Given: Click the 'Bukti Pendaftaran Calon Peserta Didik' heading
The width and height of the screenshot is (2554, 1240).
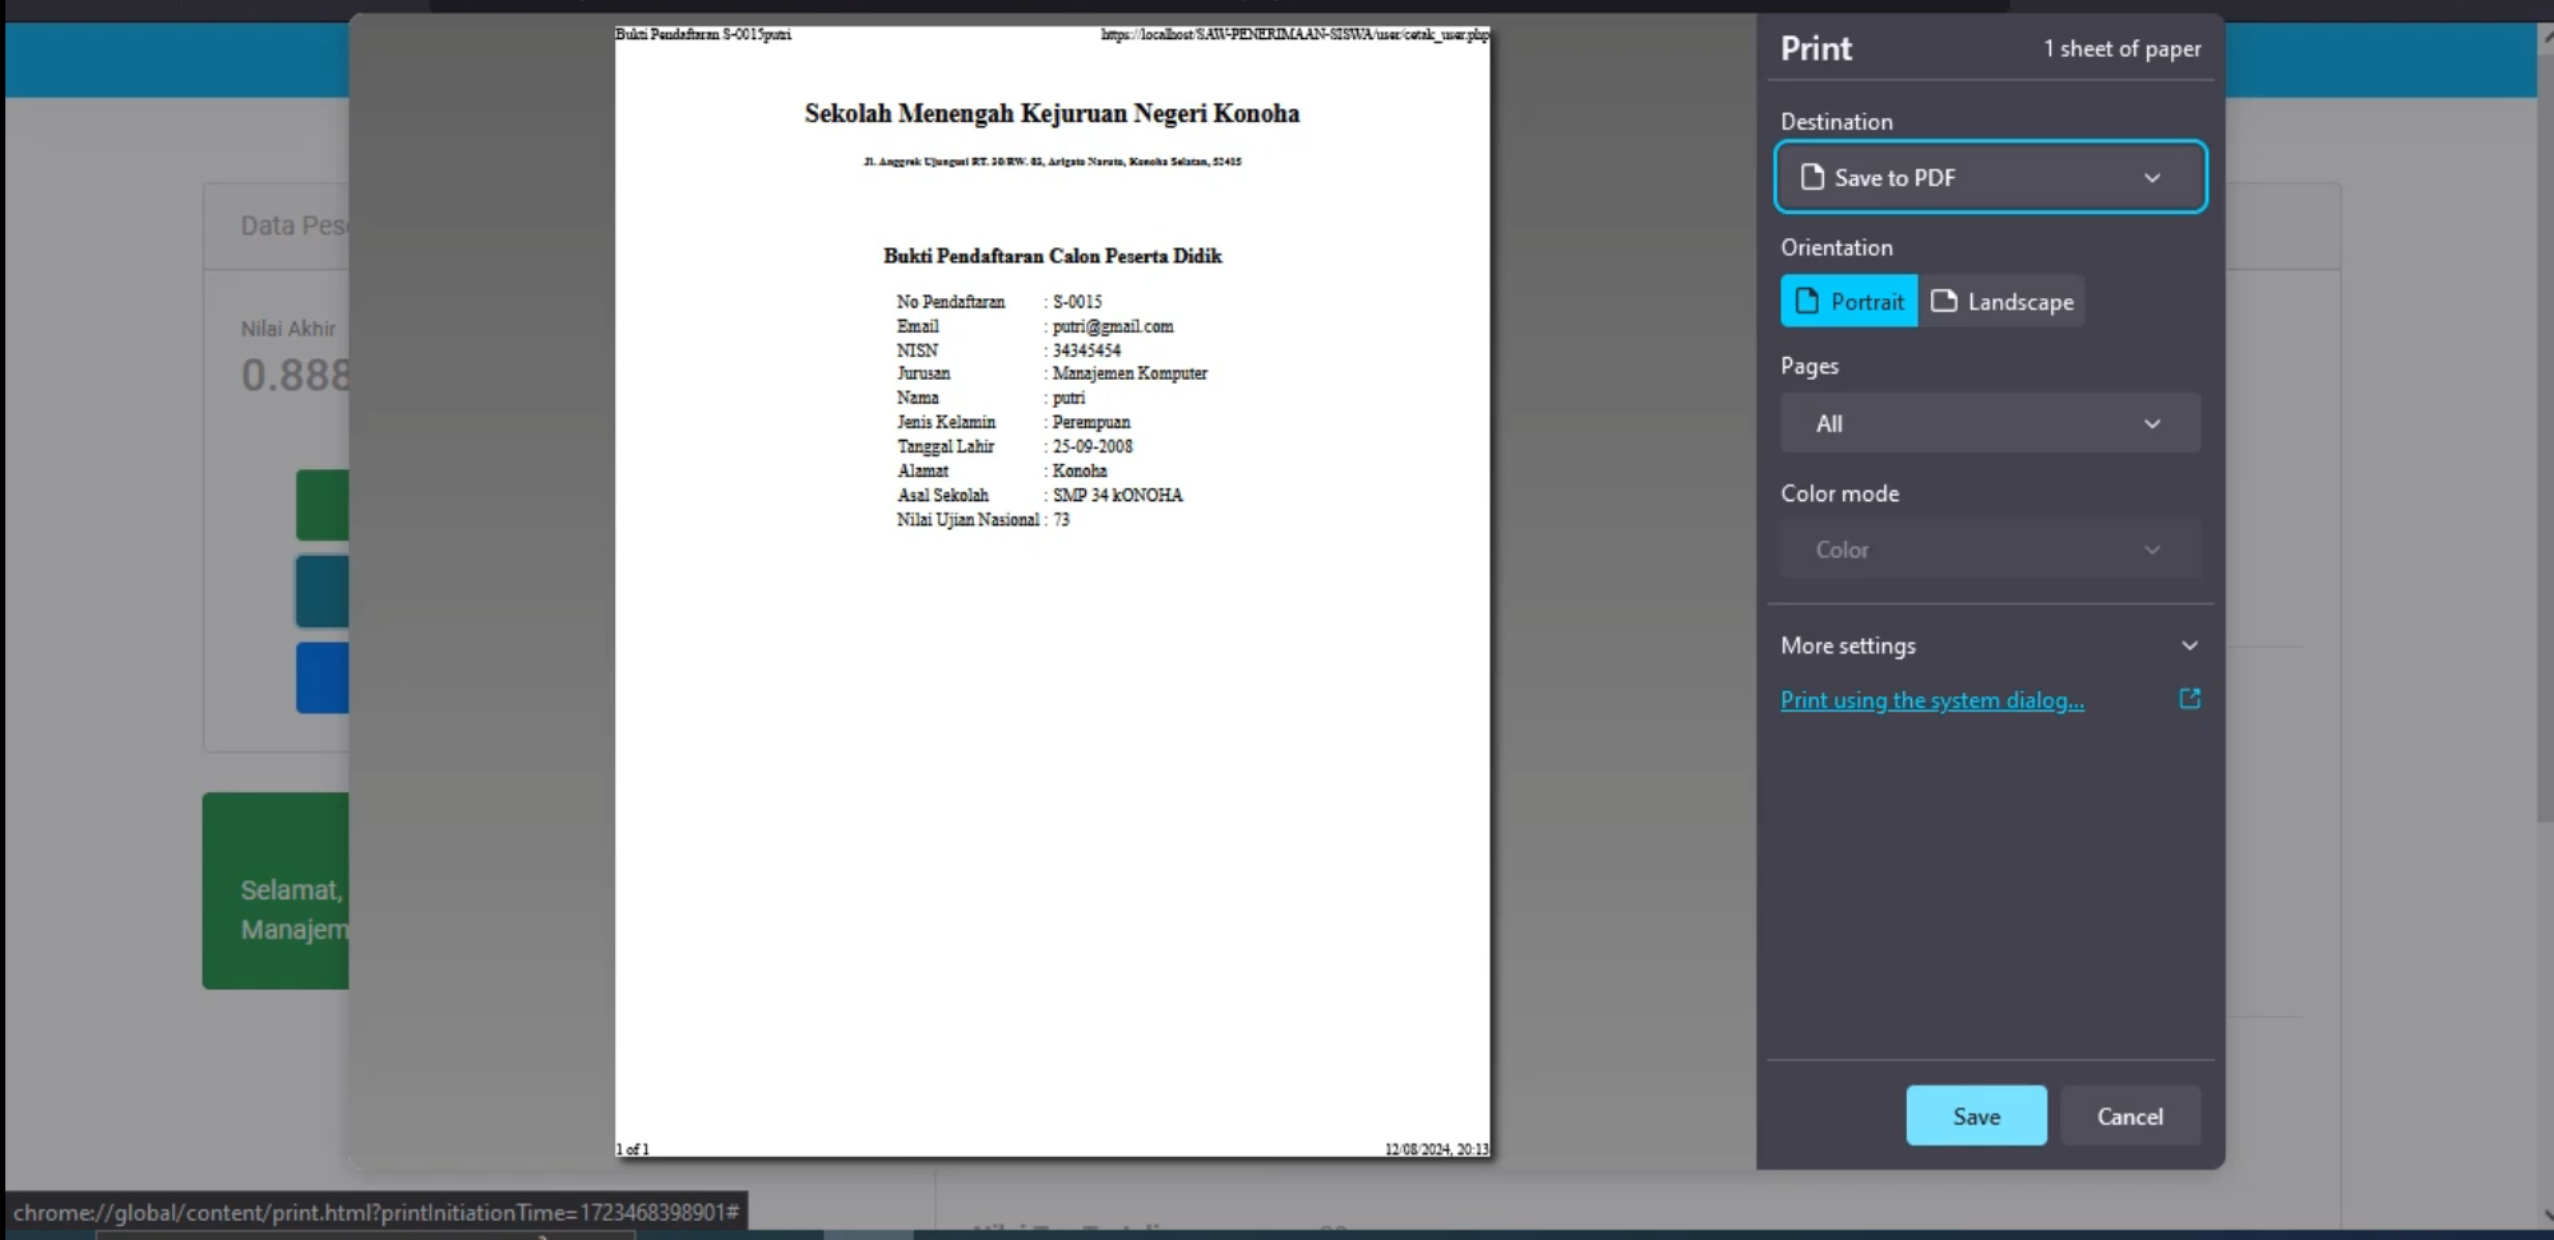Looking at the screenshot, I should point(1052,256).
